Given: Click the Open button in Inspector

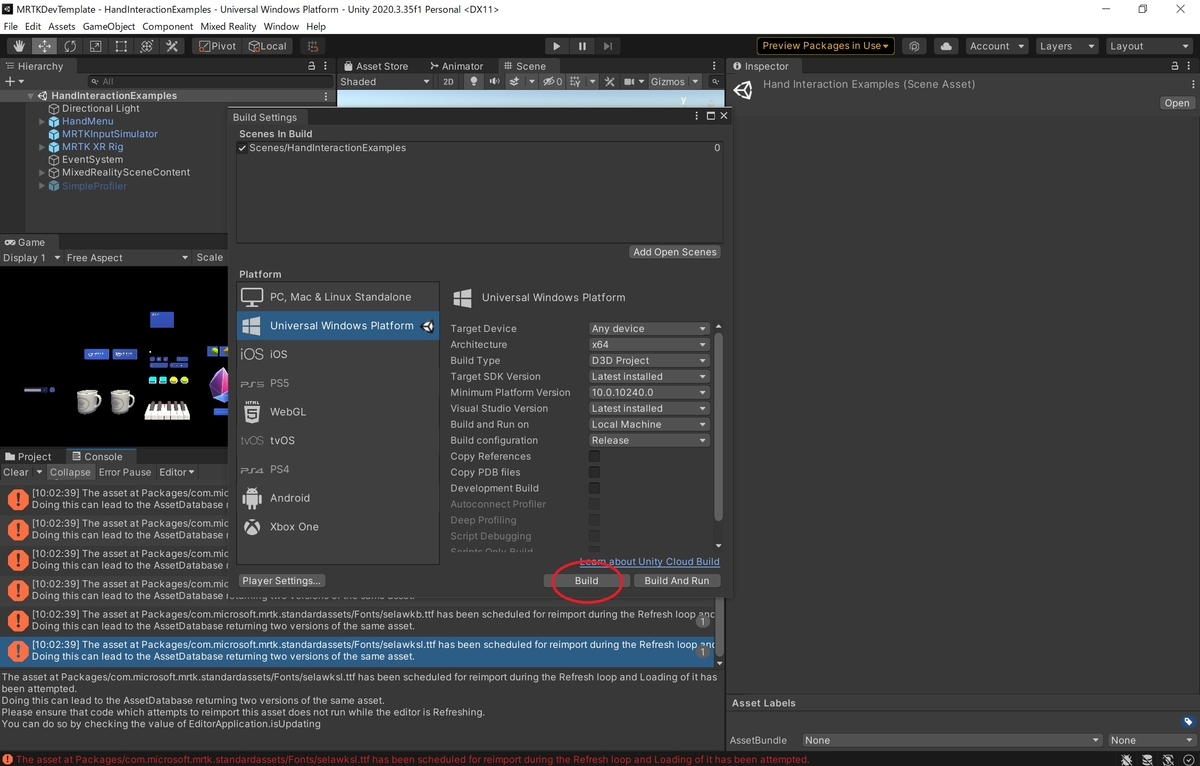Looking at the screenshot, I should [1177, 103].
